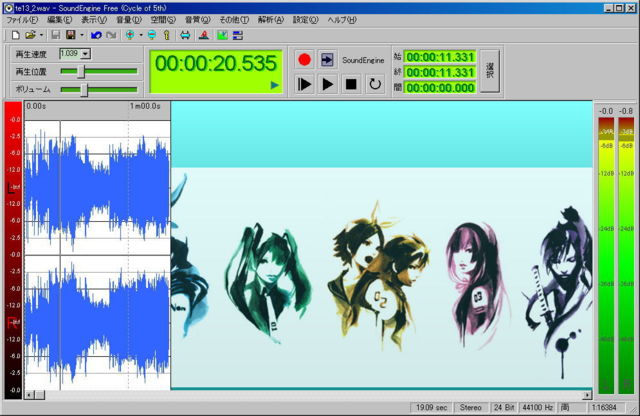Click the green graph toolbar icon
This screenshot has height=416, width=640.
click(222, 35)
